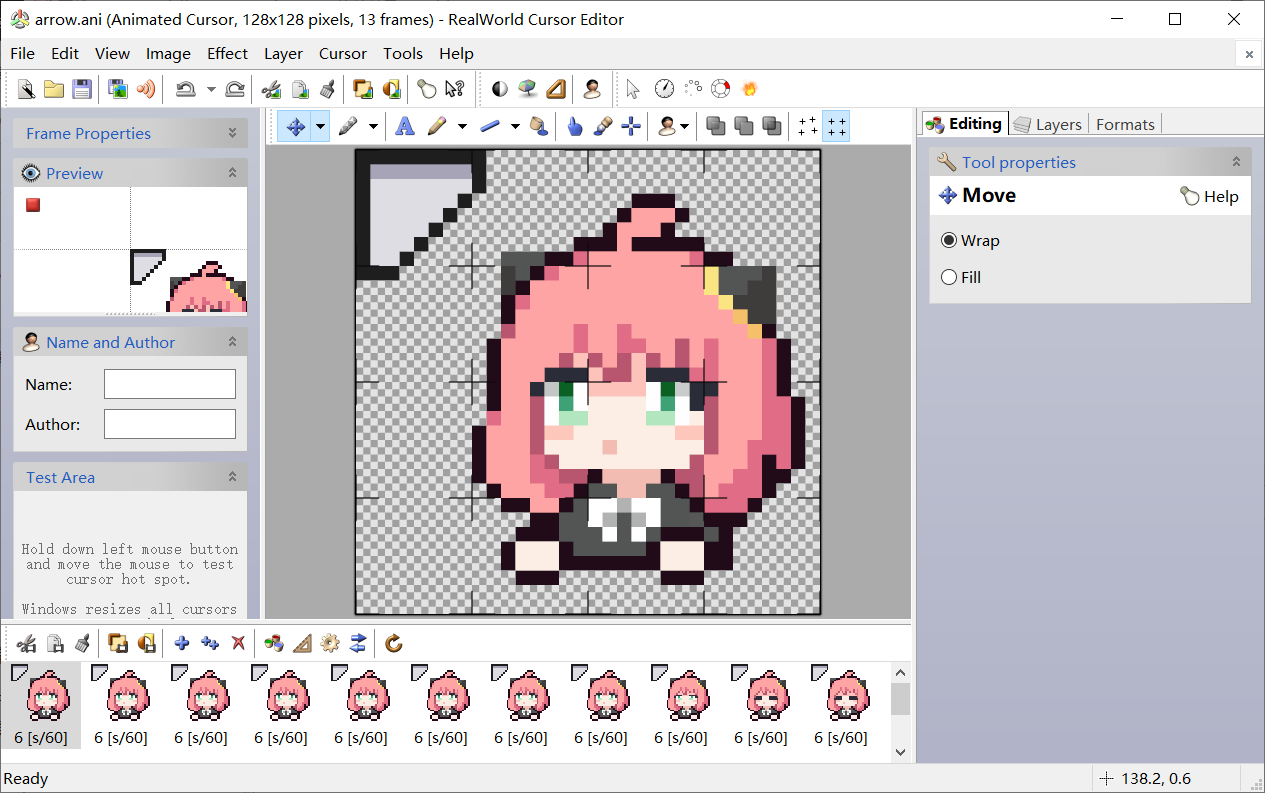This screenshot has width=1265, height=793.
Task: Click the fire effect icon in top toolbar
Action: 750,89
